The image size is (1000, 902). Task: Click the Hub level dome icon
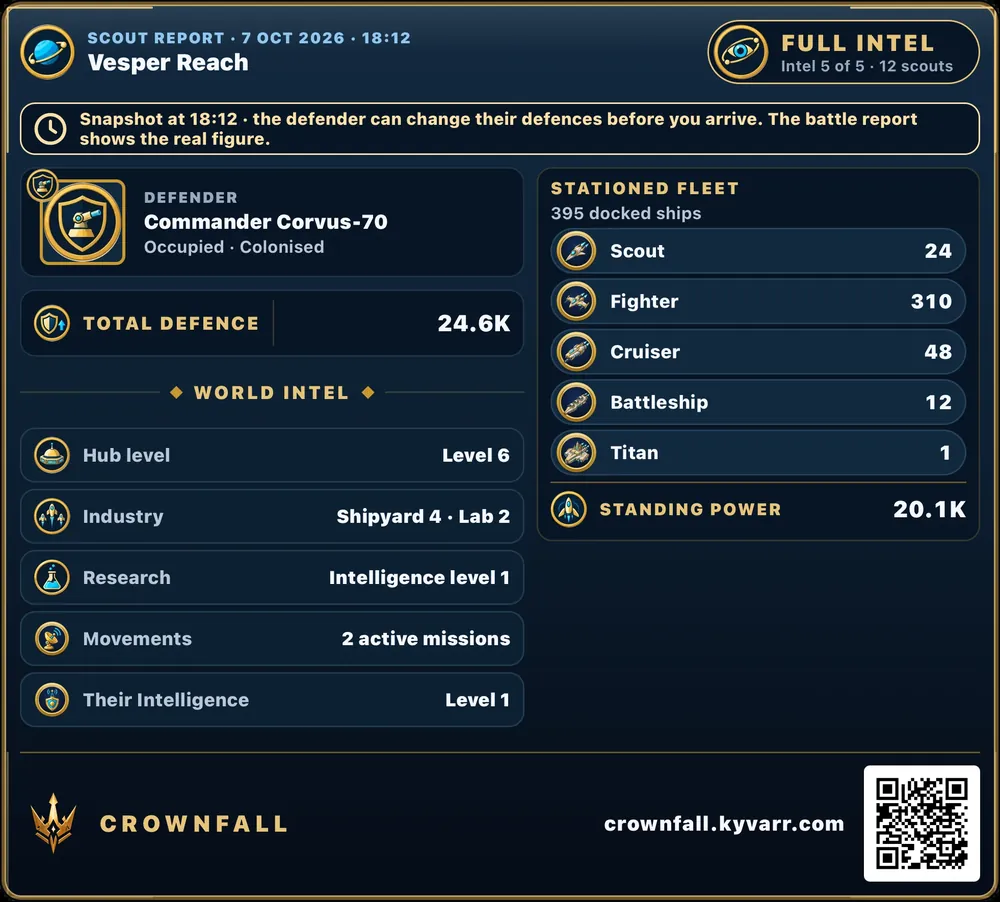[52, 455]
